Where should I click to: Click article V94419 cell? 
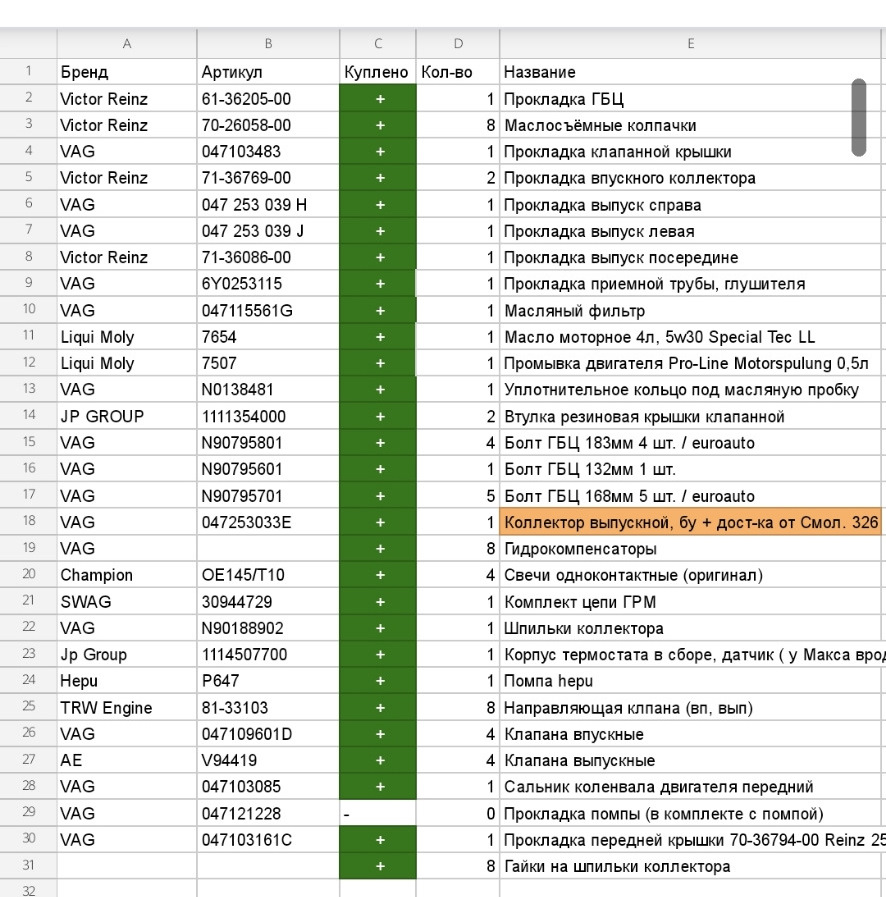(x=268, y=760)
